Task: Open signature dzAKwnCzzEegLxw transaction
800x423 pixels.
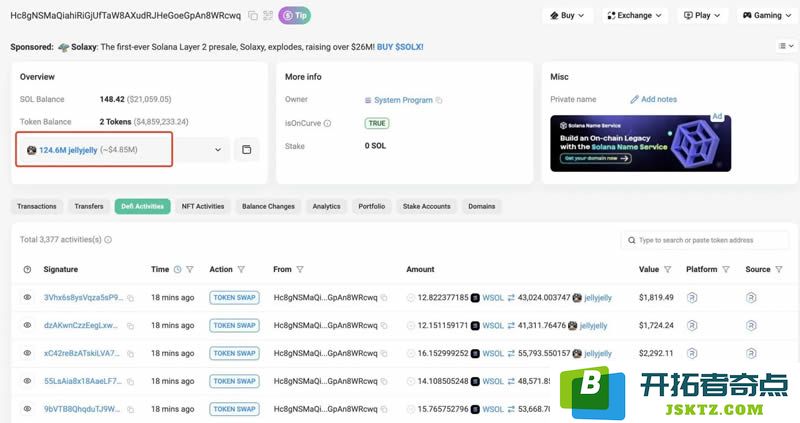Action: tap(81, 326)
